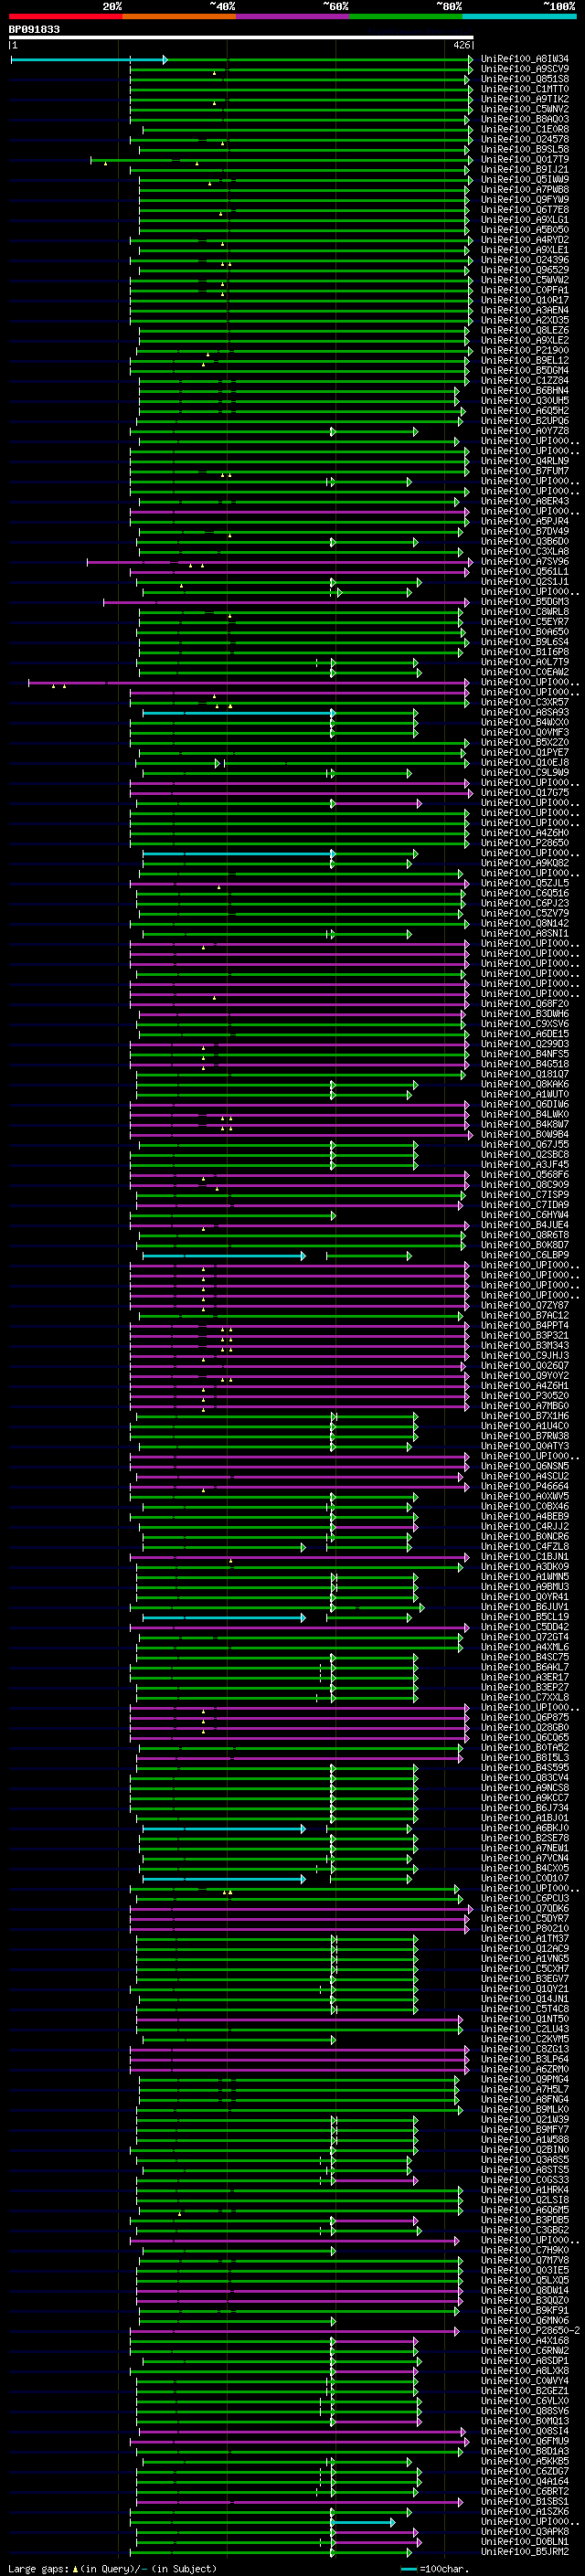Select the UniRef100_Q017T9 label
This screenshot has height=2576, width=585.
(525, 159)
